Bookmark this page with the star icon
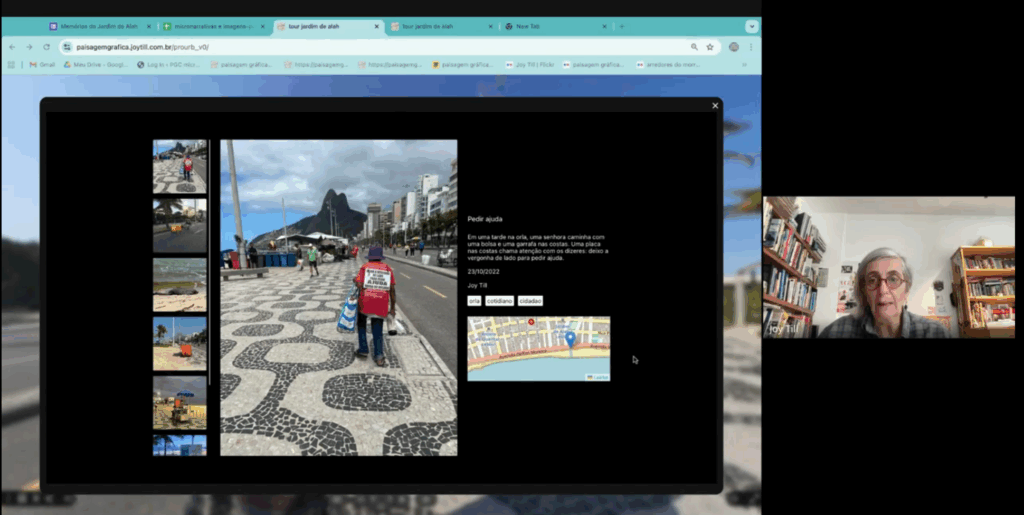This screenshot has height=515, width=1024. click(x=710, y=47)
